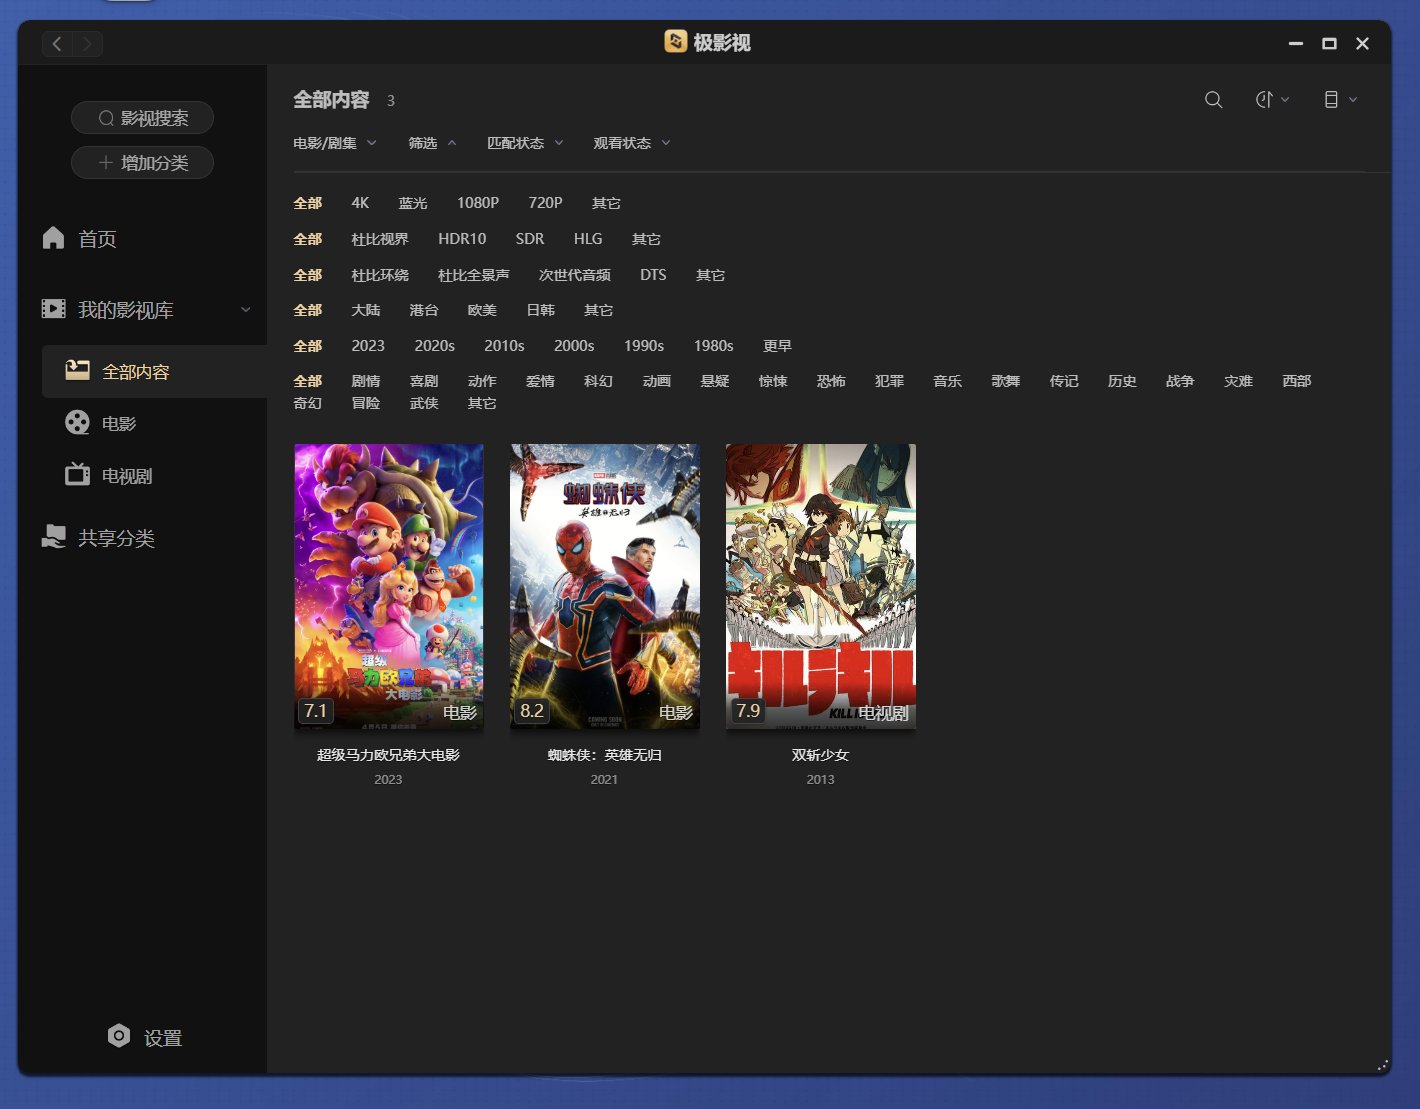Click the 极影视 app logo icon
Screen dimensions: 1420x1109
pos(676,41)
